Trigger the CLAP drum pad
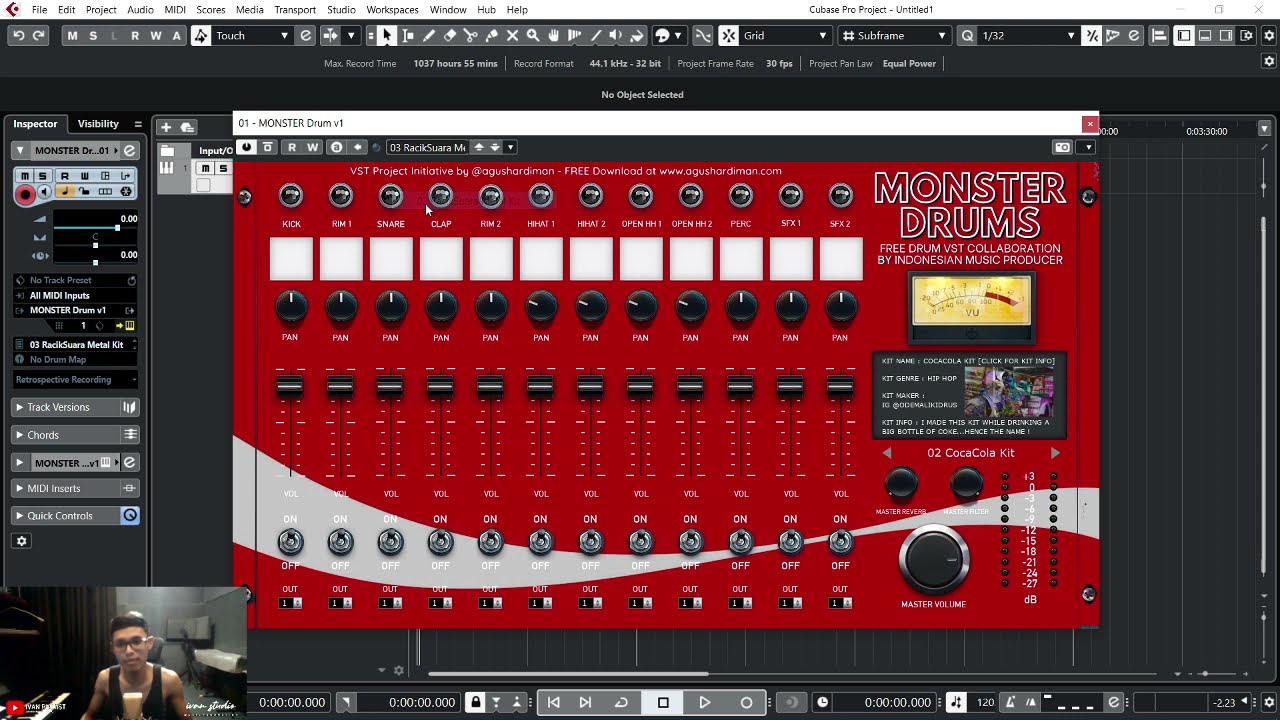The height and width of the screenshot is (720, 1280). pos(441,260)
